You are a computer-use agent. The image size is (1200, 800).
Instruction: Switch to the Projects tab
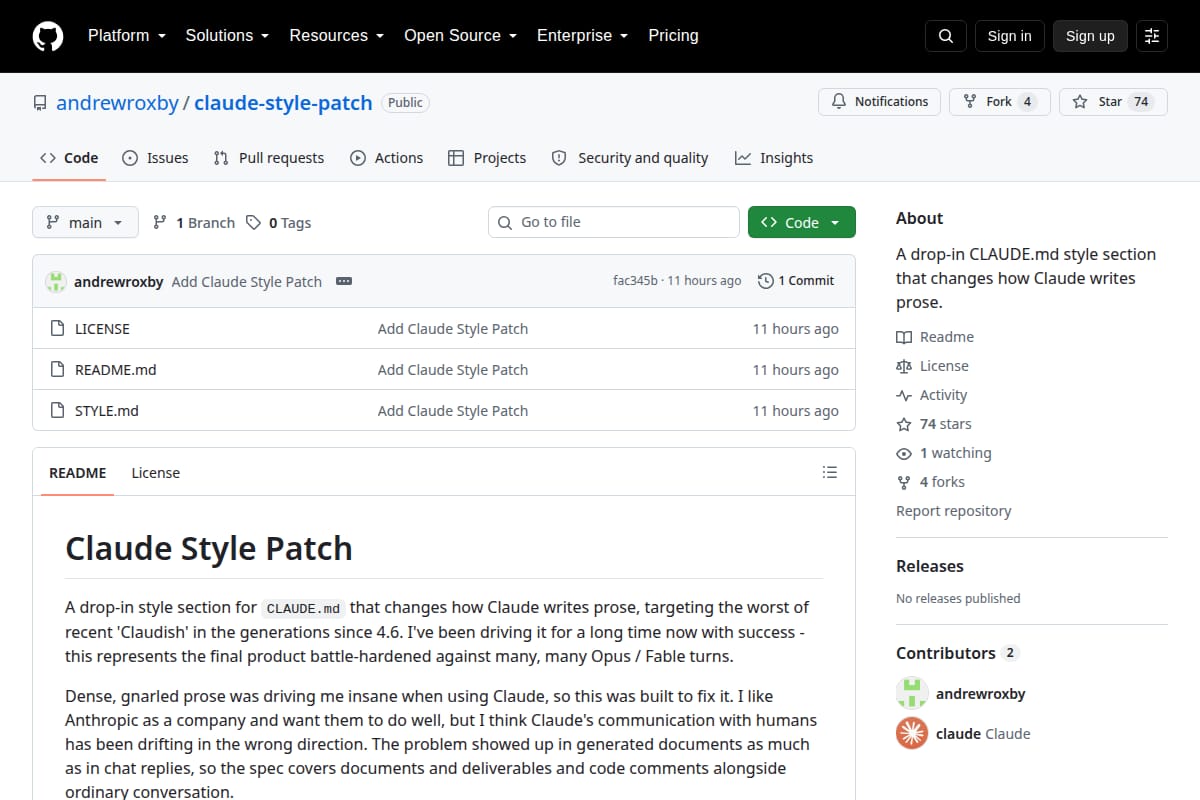(x=487, y=158)
